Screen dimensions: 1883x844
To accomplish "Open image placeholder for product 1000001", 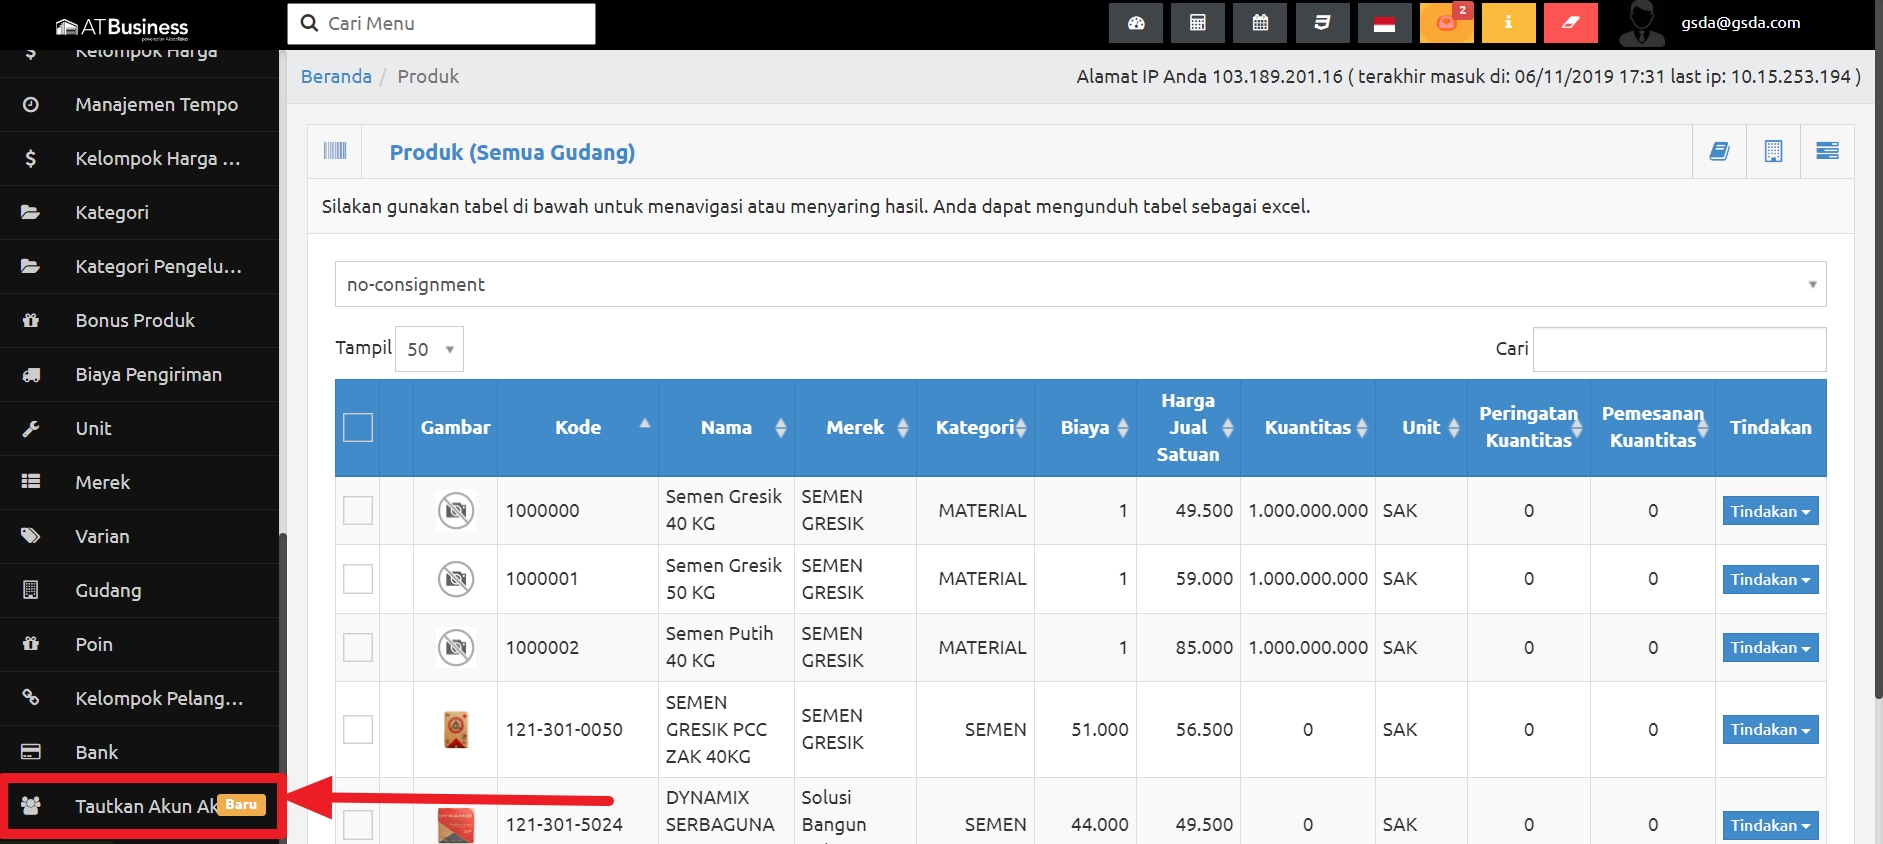I will pyautogui.click(x=456, y=578).
